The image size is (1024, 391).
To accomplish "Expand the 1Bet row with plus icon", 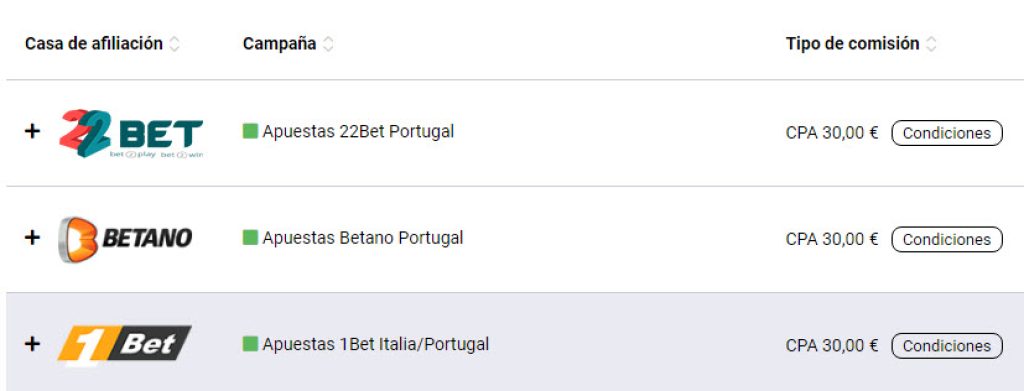I will tap(32, 344).
